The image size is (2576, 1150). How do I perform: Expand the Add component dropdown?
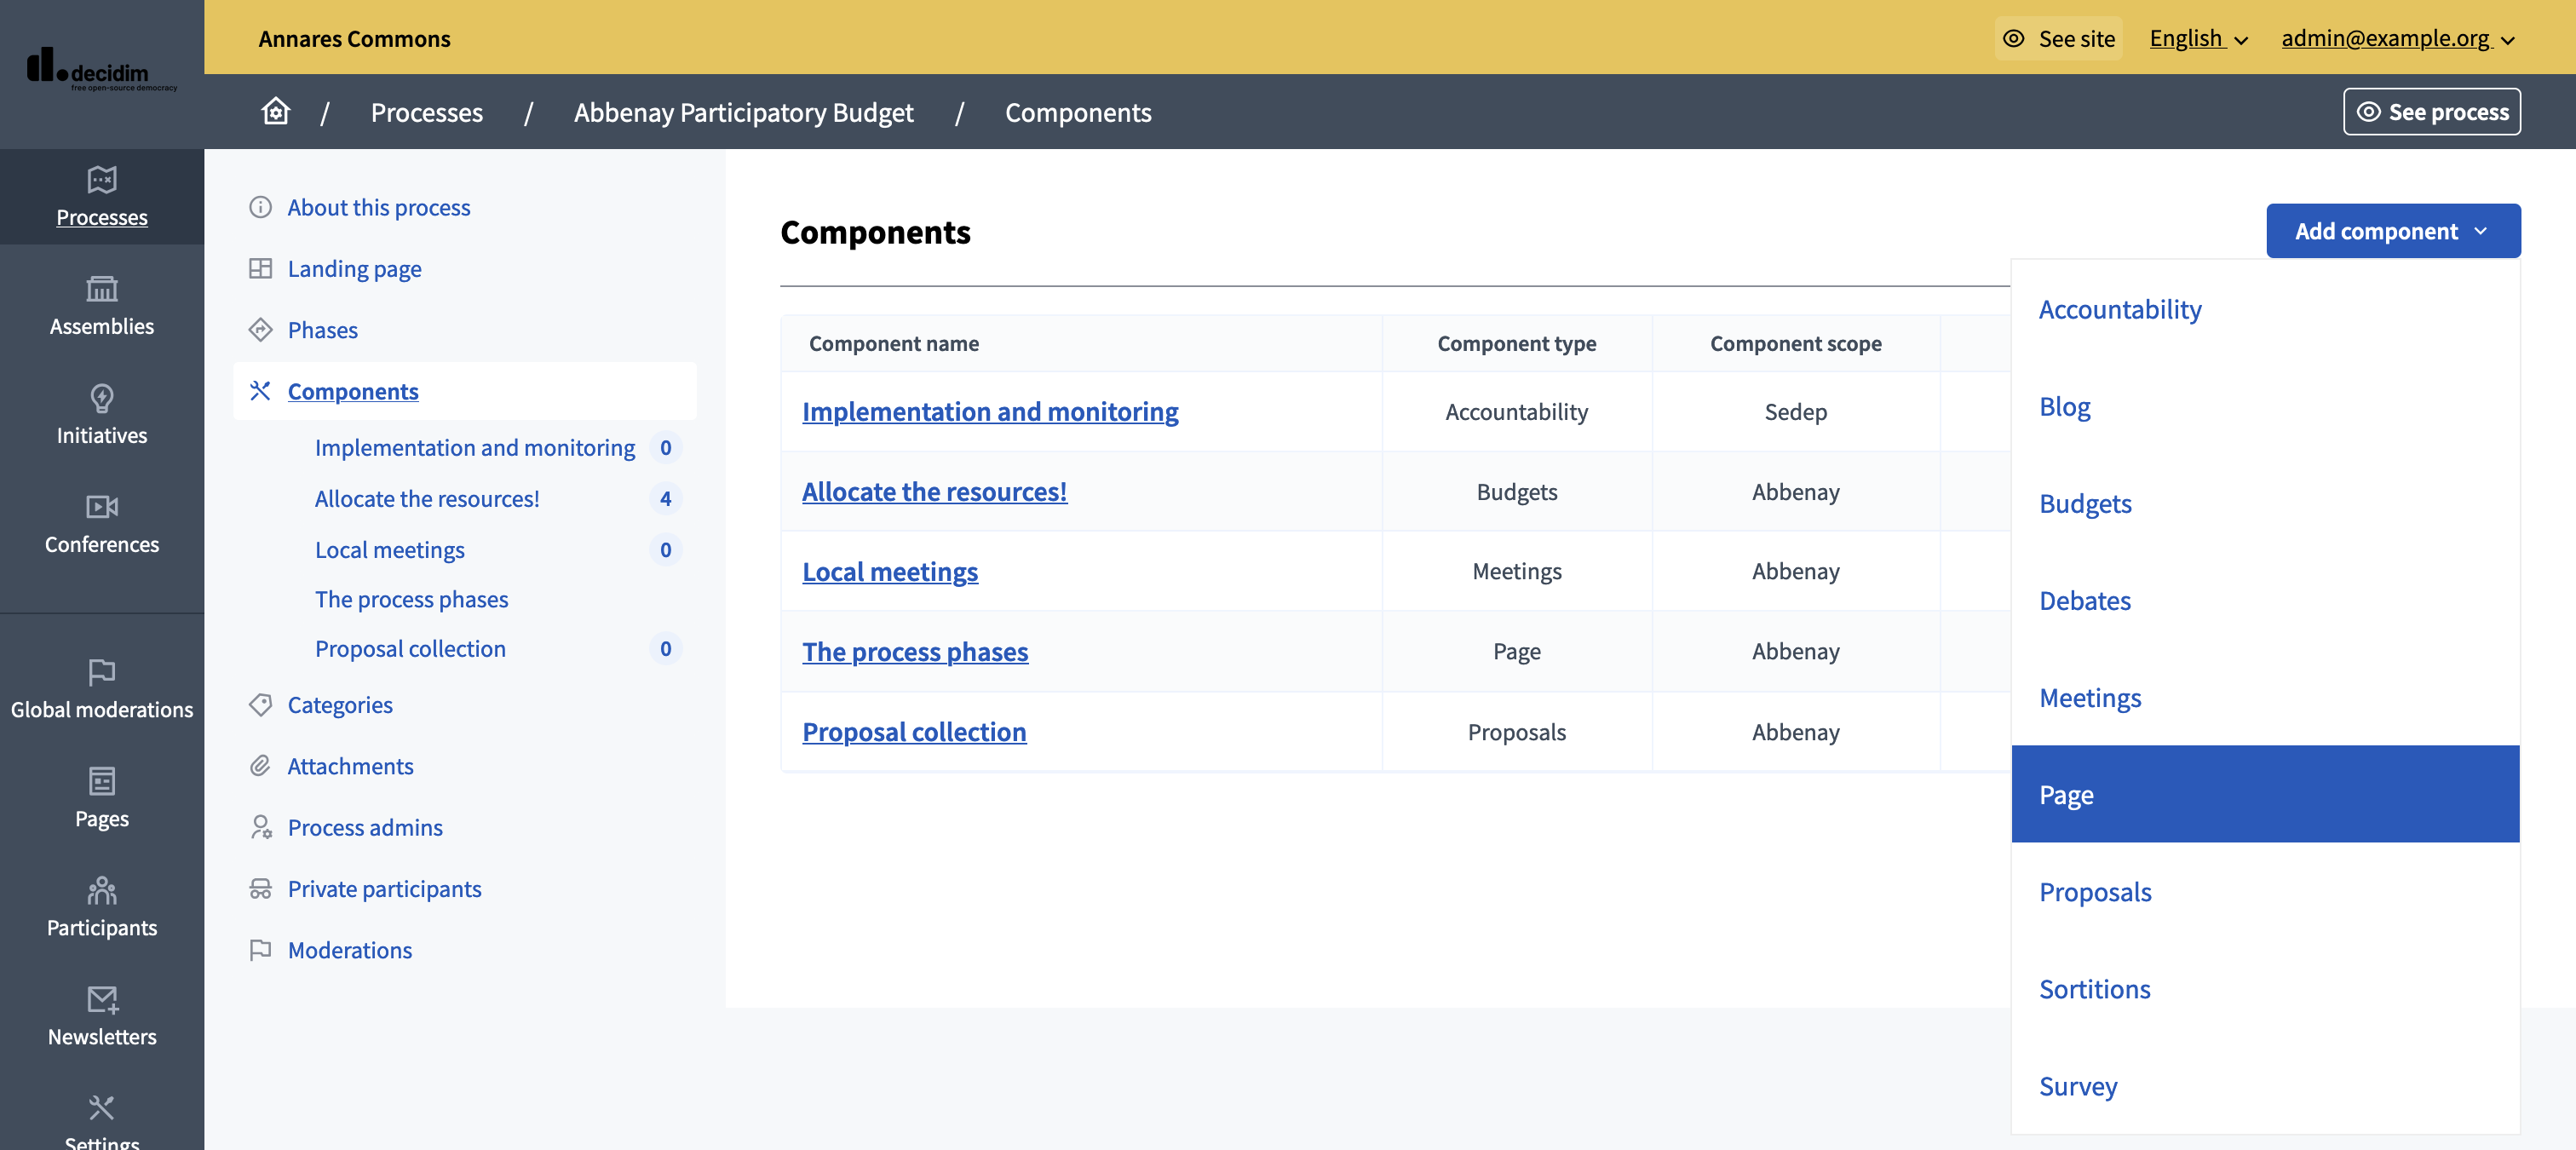(2394, 230)
